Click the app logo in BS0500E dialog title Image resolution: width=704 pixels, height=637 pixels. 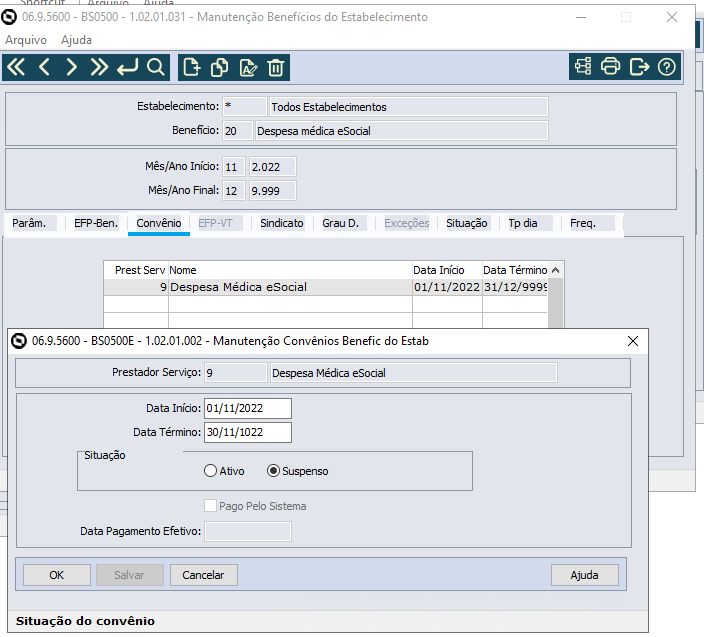click(18, 341)
